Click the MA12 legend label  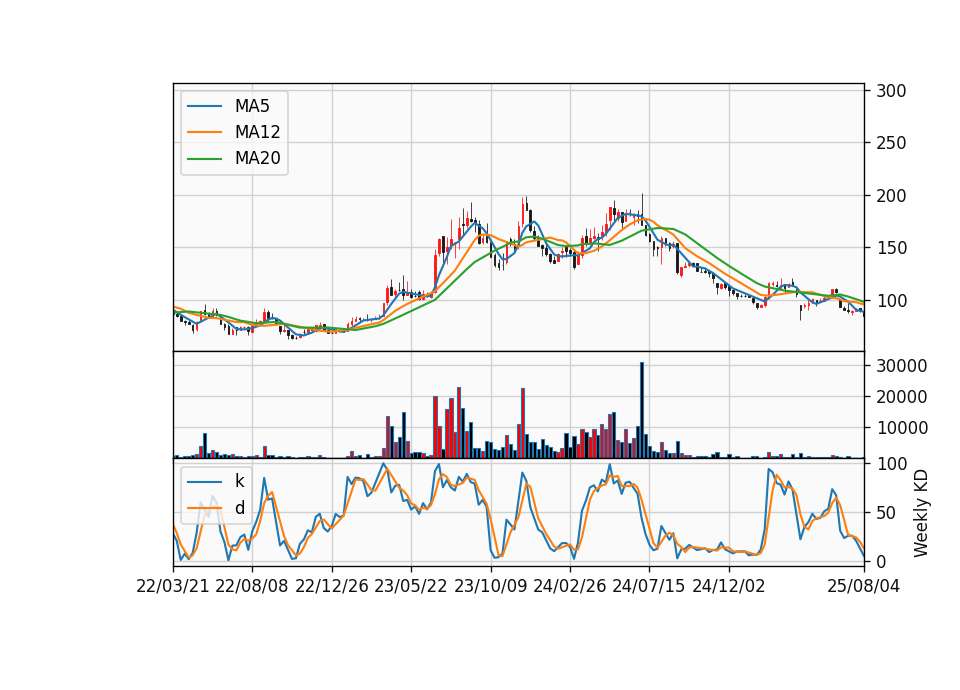[257, 132]
